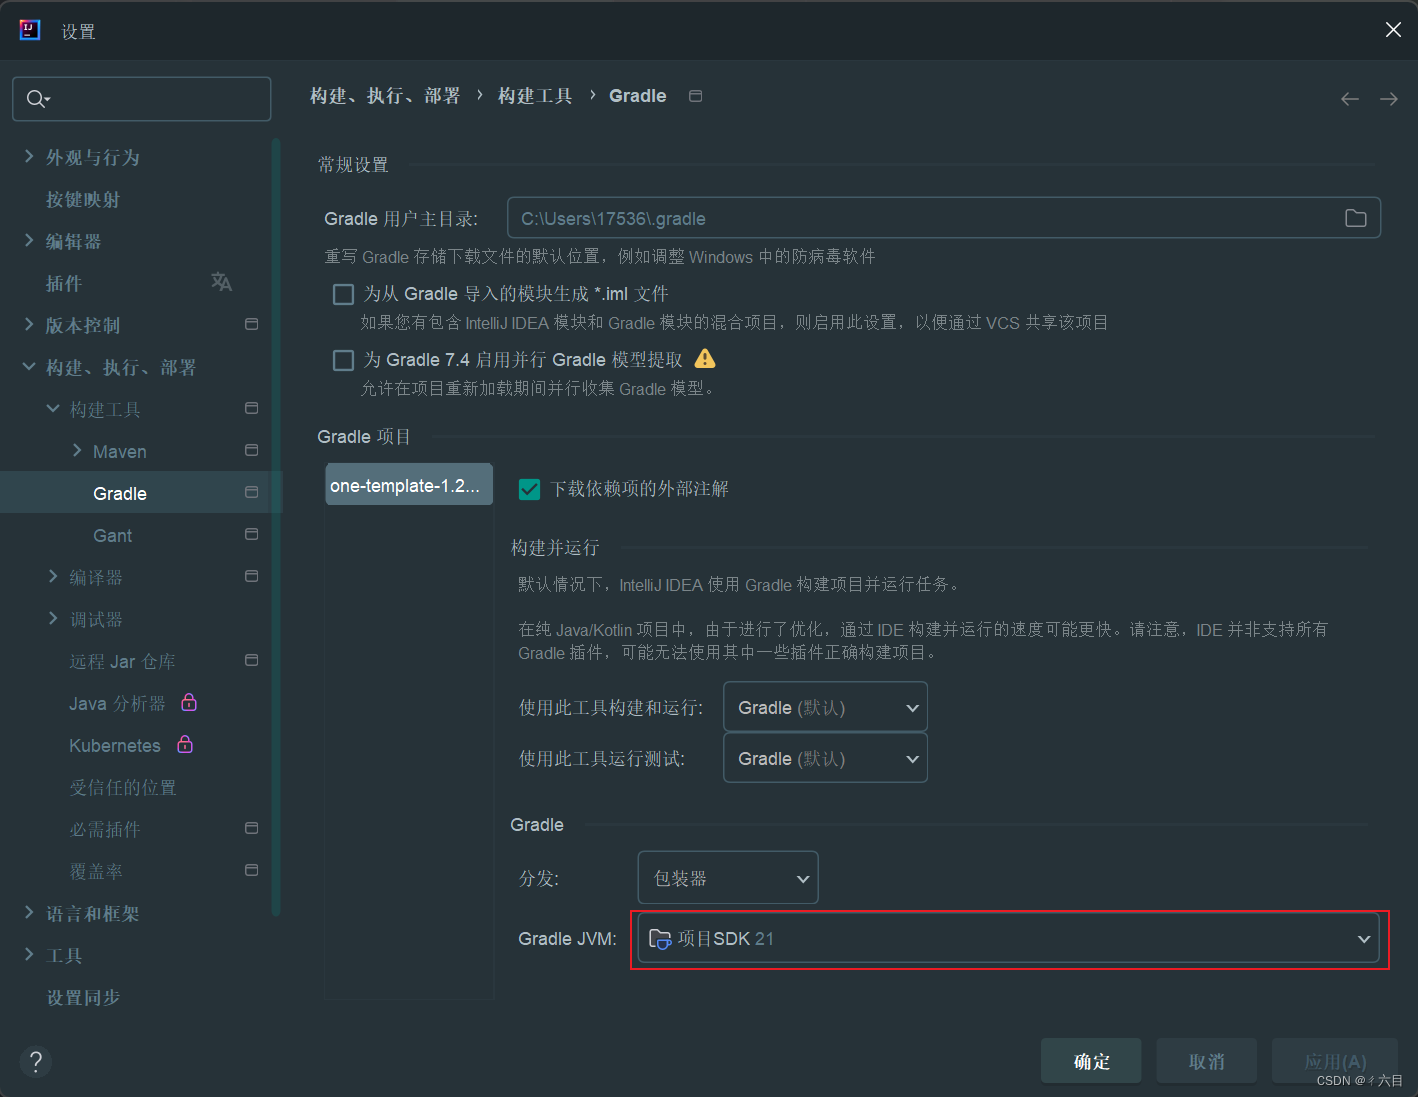The image size is (1418, 1097).
Task: Click the warning icon for parallel model fetching
Action: [x=705, y=358]
